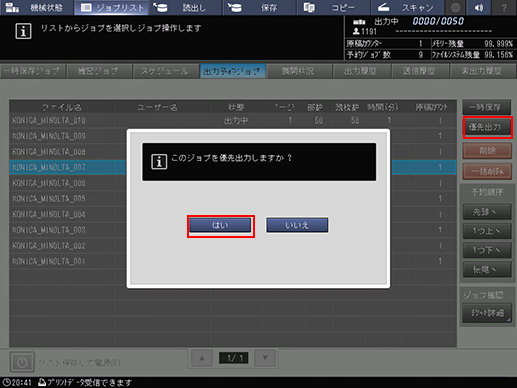
Task: Click the 削除 delete button
Action: coord(487,151)
